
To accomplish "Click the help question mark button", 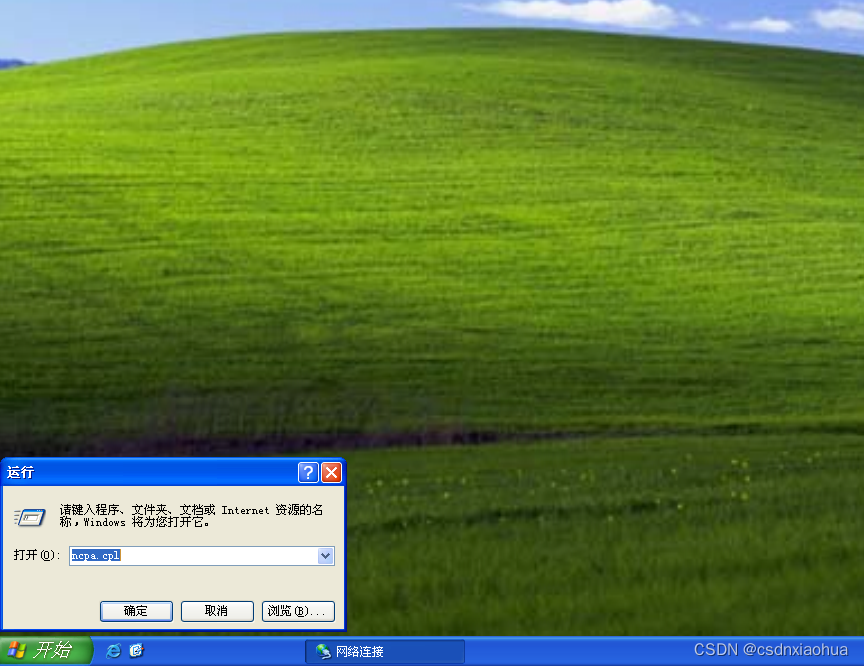I will 308,472.
